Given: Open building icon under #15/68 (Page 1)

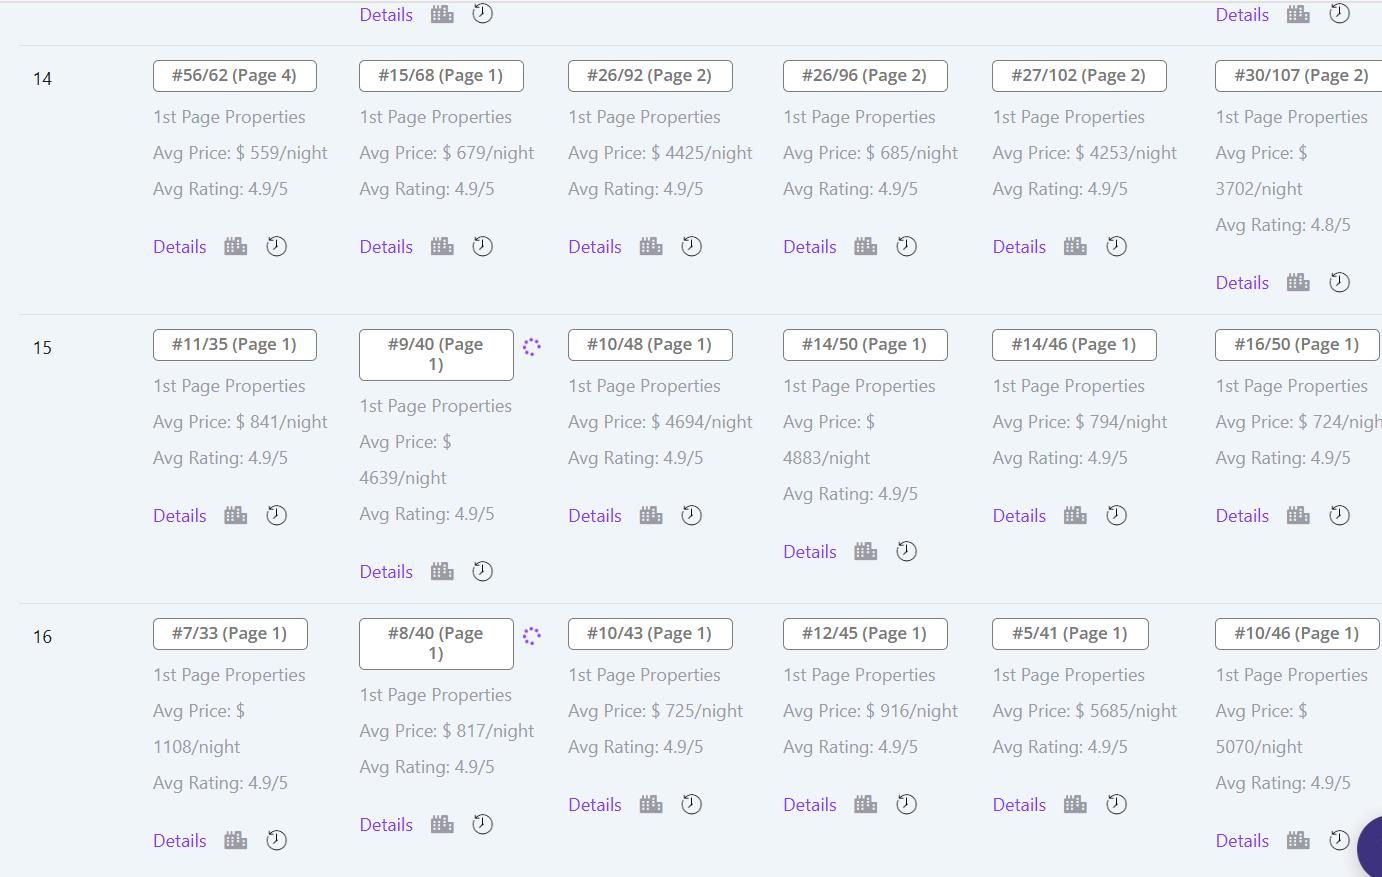Looking at the screenshot, I should (x=442, y=246).
